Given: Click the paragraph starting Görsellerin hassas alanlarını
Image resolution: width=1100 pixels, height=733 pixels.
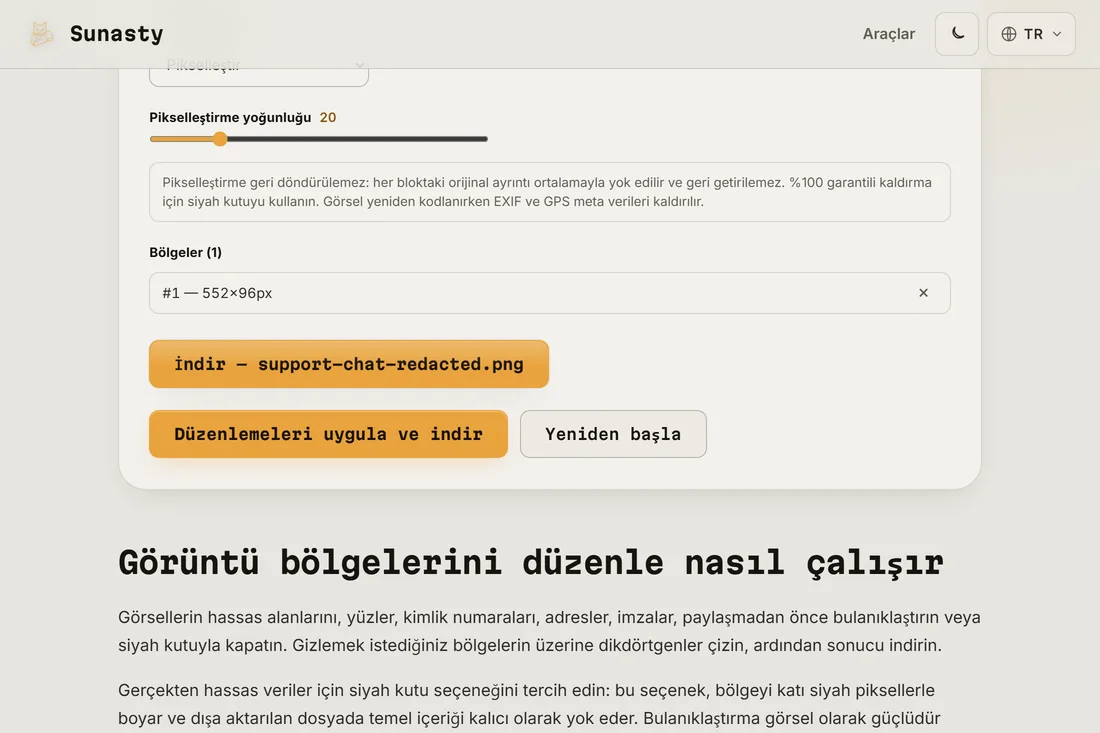Looking at the screenshot, I should [x=549, y=631].
